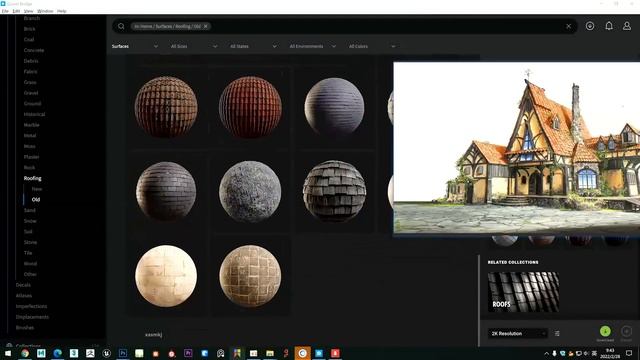This screenshot has width=640, height=360.
Task: Open the Brushes asset type
Action: coord(24,327)
